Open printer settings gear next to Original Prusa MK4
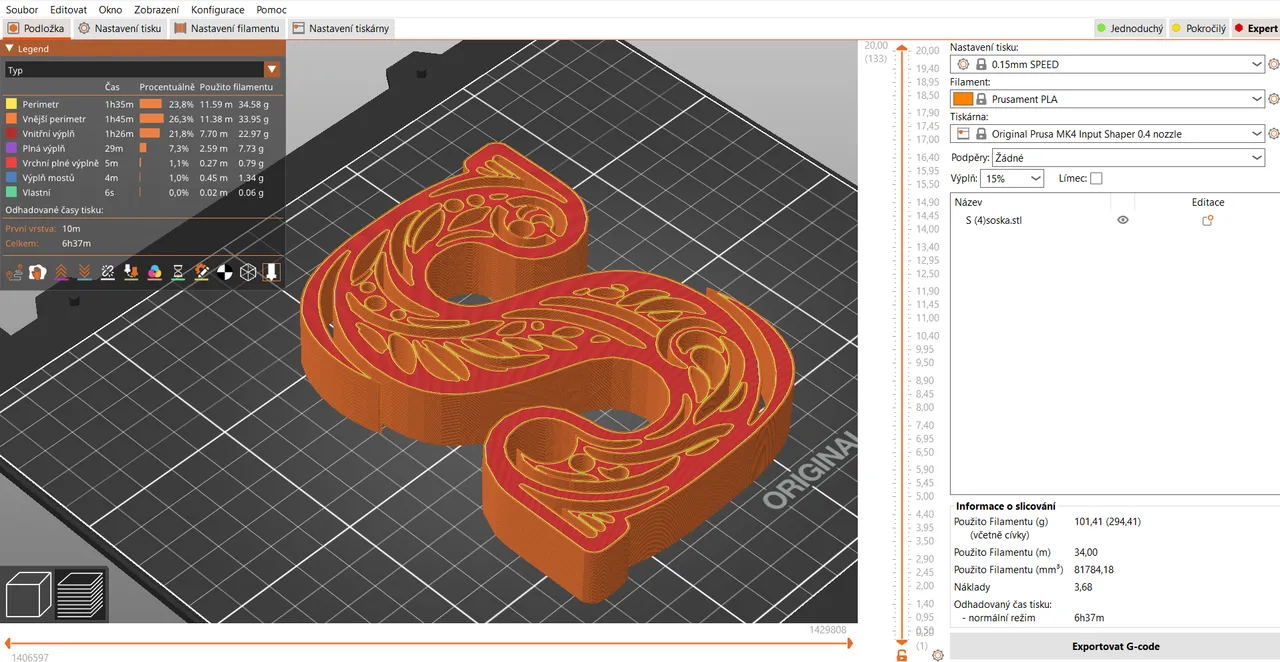 (1273, 134)
